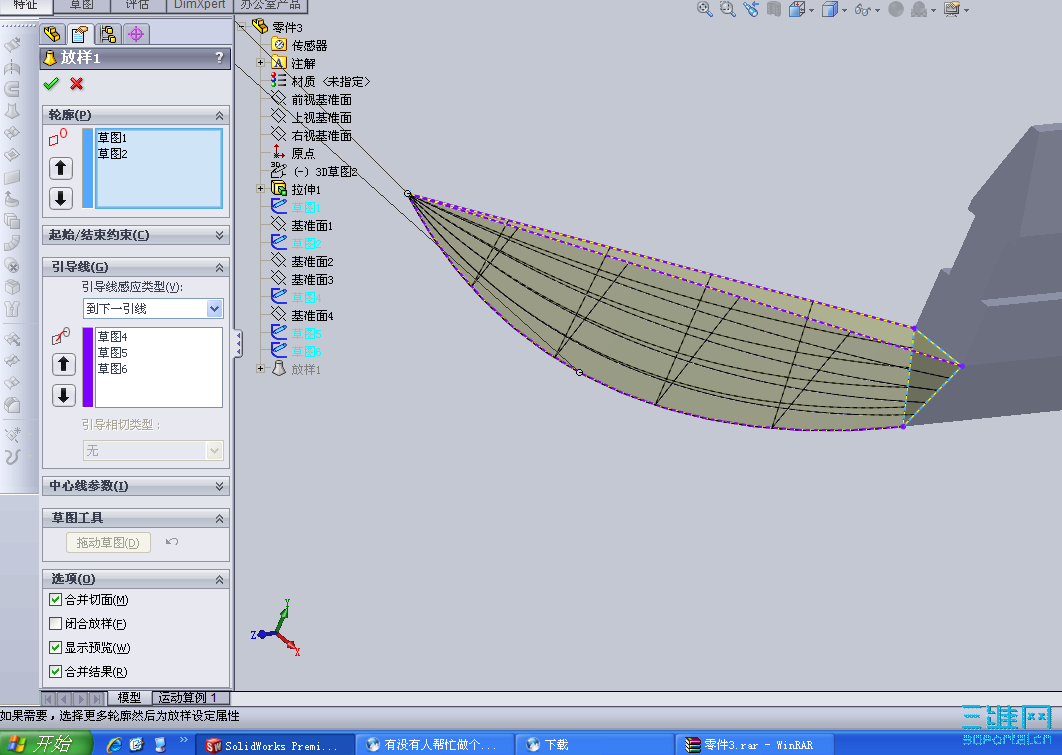The height and width of the screenshot is (755, 1062).
Task: Switch to the 办公室产品 tab
Action: pyautogui.click(x=271, y=5)
